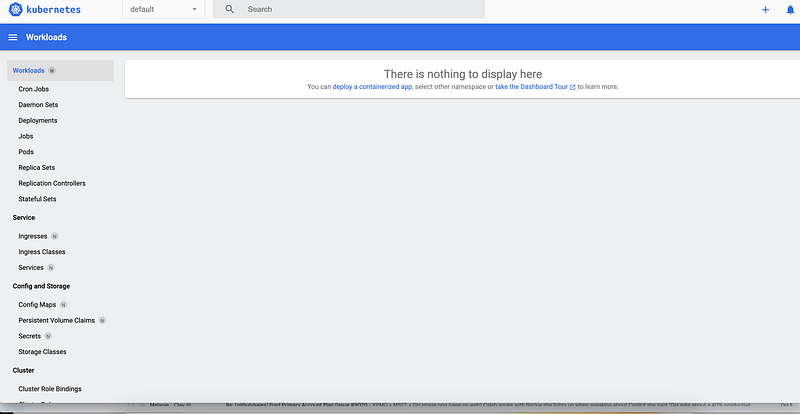Open Storage Classes

42,352
